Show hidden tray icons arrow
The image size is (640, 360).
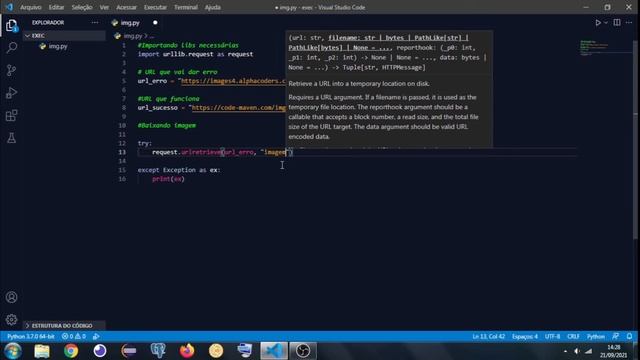[x=565, y=351]
